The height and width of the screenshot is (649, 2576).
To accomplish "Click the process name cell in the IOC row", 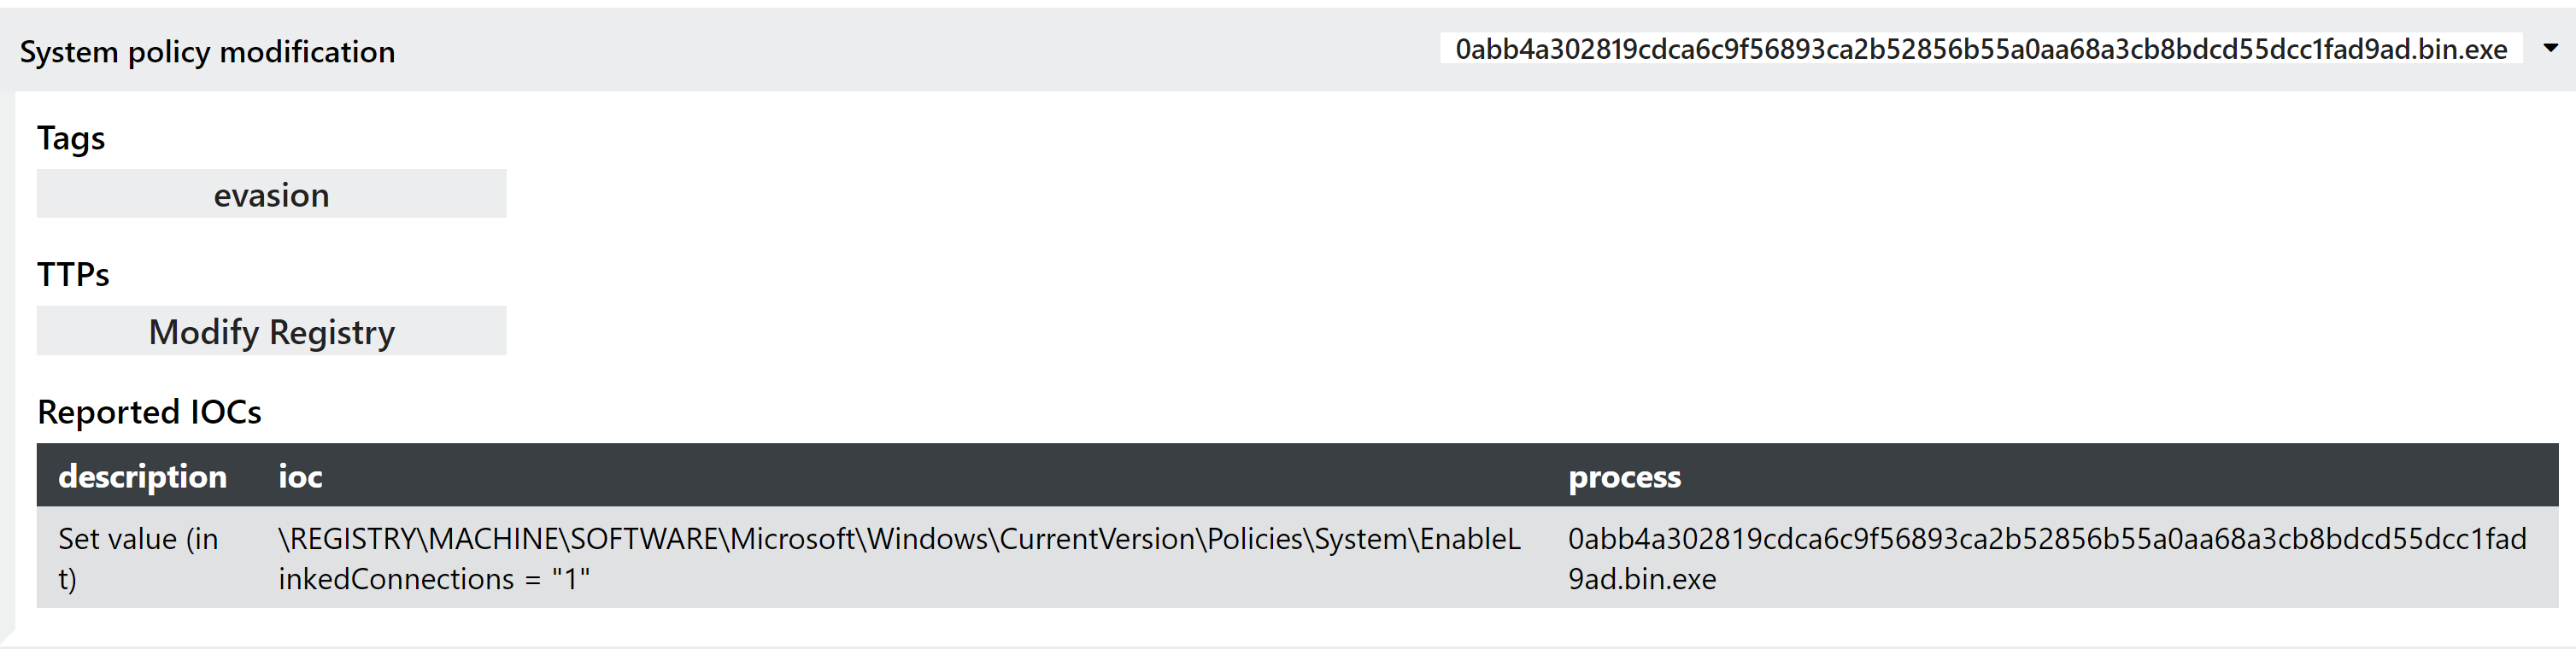I will click(x=2053, y=558).
